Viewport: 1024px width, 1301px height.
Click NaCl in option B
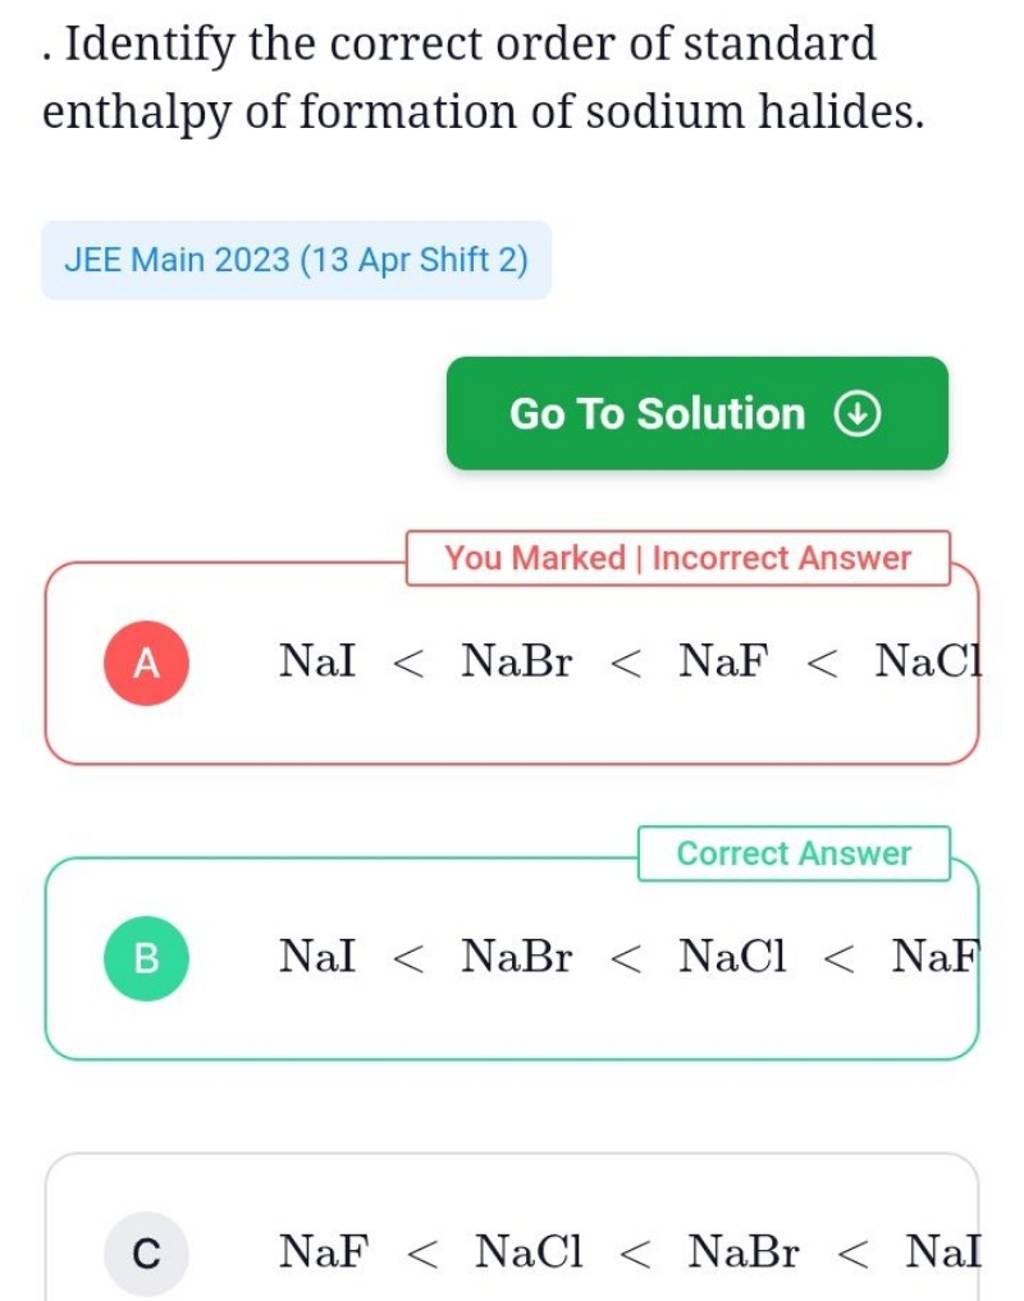pyautogui.click(x=732, y=957)
